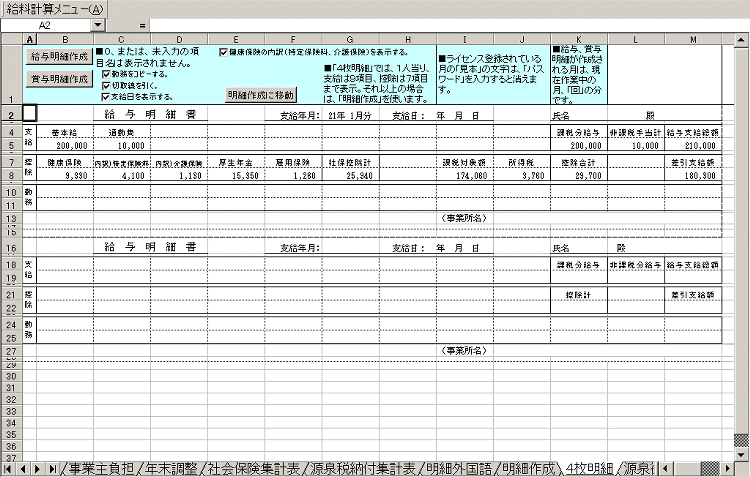Click last-sheet tab navigation arrow

52,468
